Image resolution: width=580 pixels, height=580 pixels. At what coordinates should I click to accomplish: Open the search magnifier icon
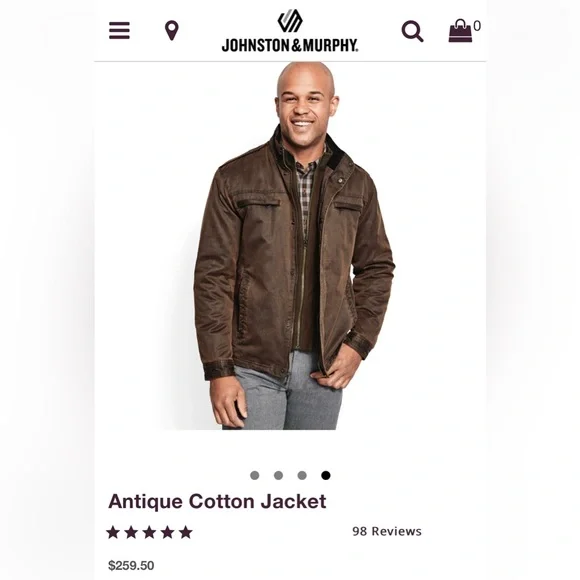pos(412,31)
